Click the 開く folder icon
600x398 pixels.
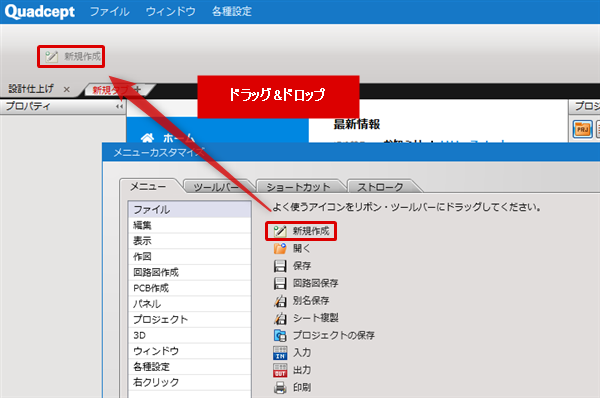pos(280,248)
